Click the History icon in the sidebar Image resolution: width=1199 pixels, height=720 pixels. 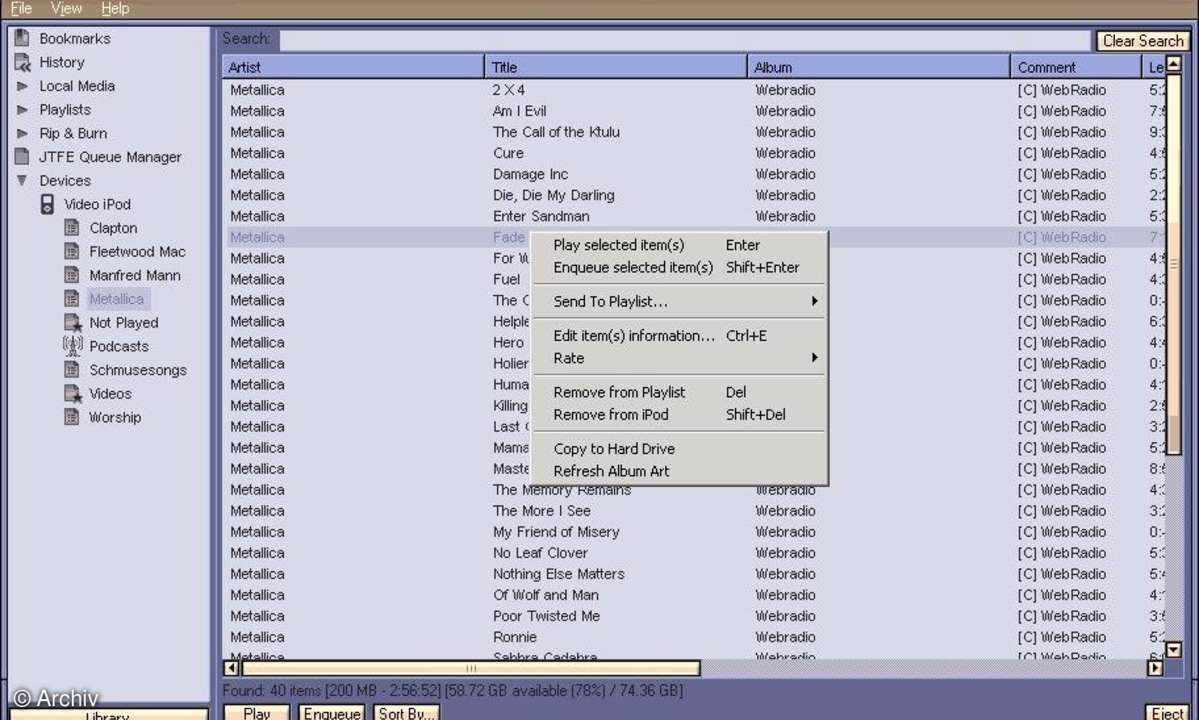click(x=22, y=62)
